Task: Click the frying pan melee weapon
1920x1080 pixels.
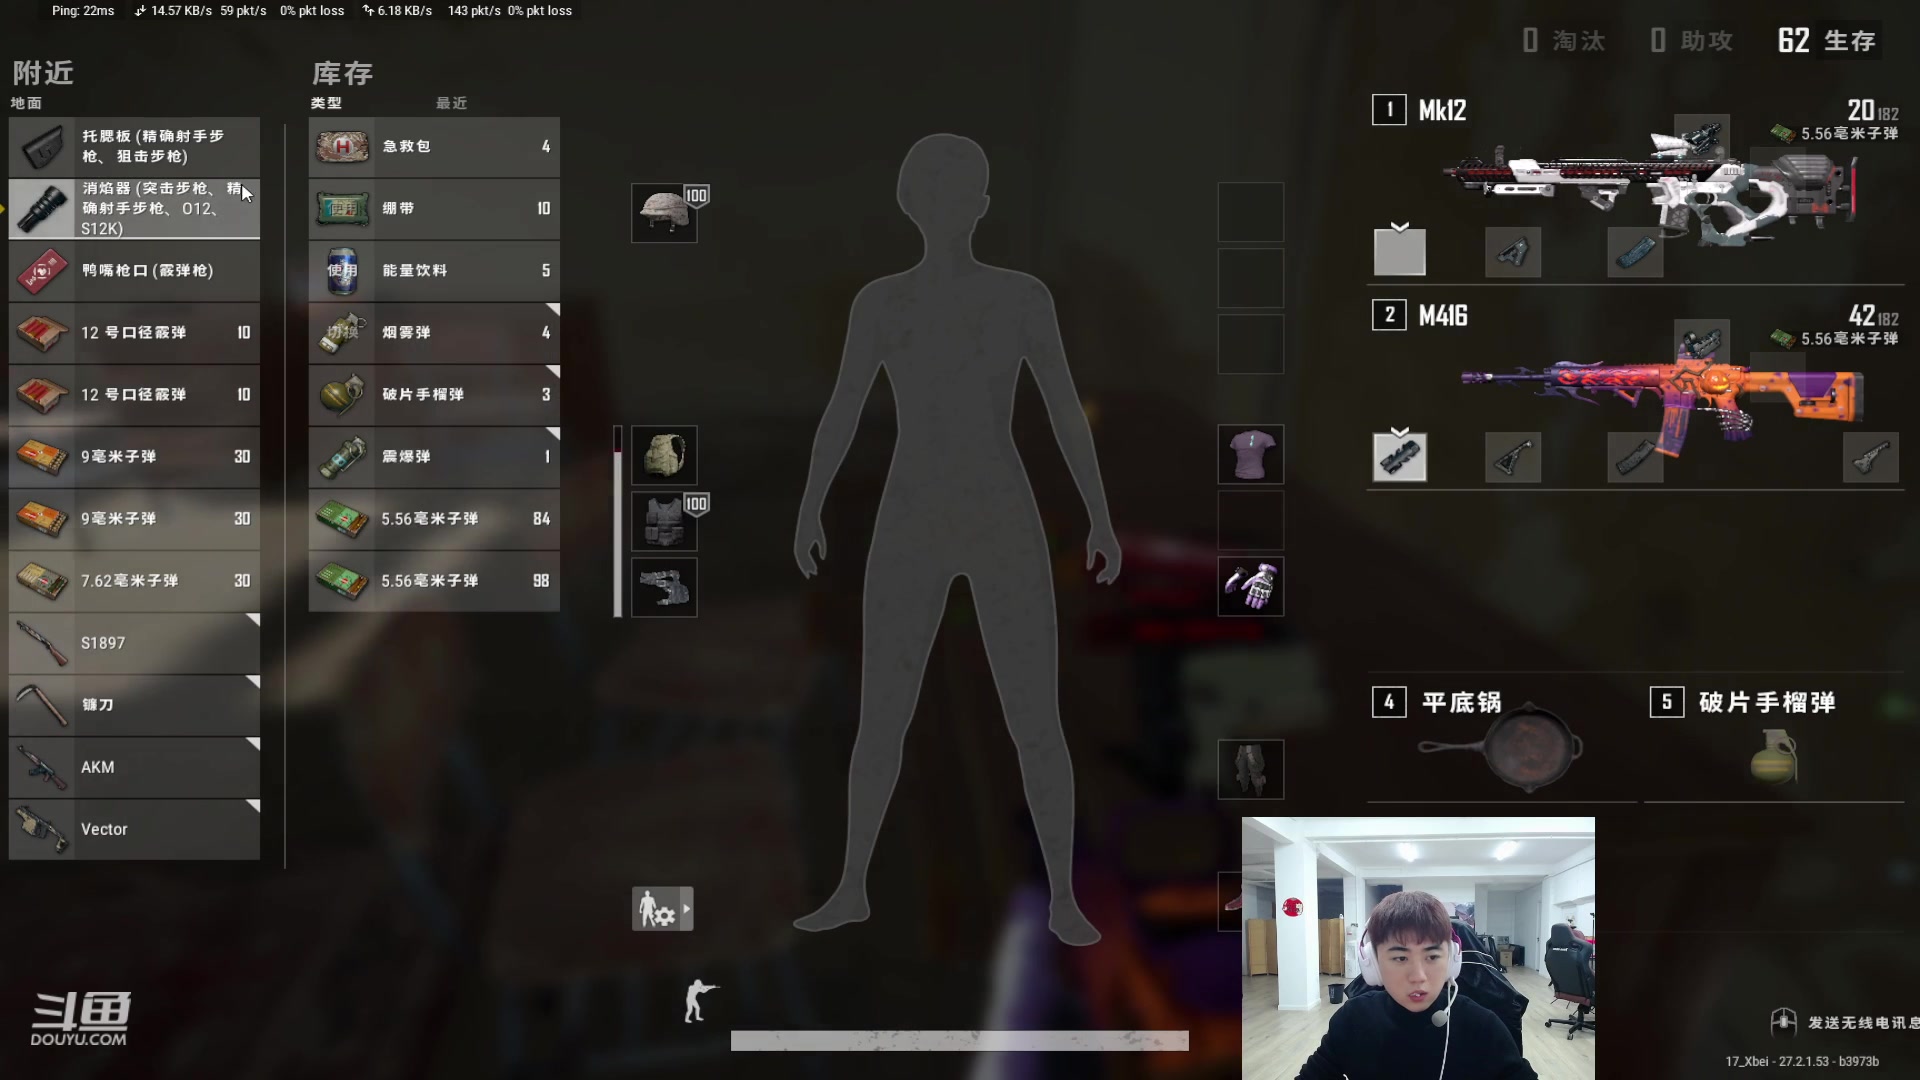Action: pos(1500,748)
